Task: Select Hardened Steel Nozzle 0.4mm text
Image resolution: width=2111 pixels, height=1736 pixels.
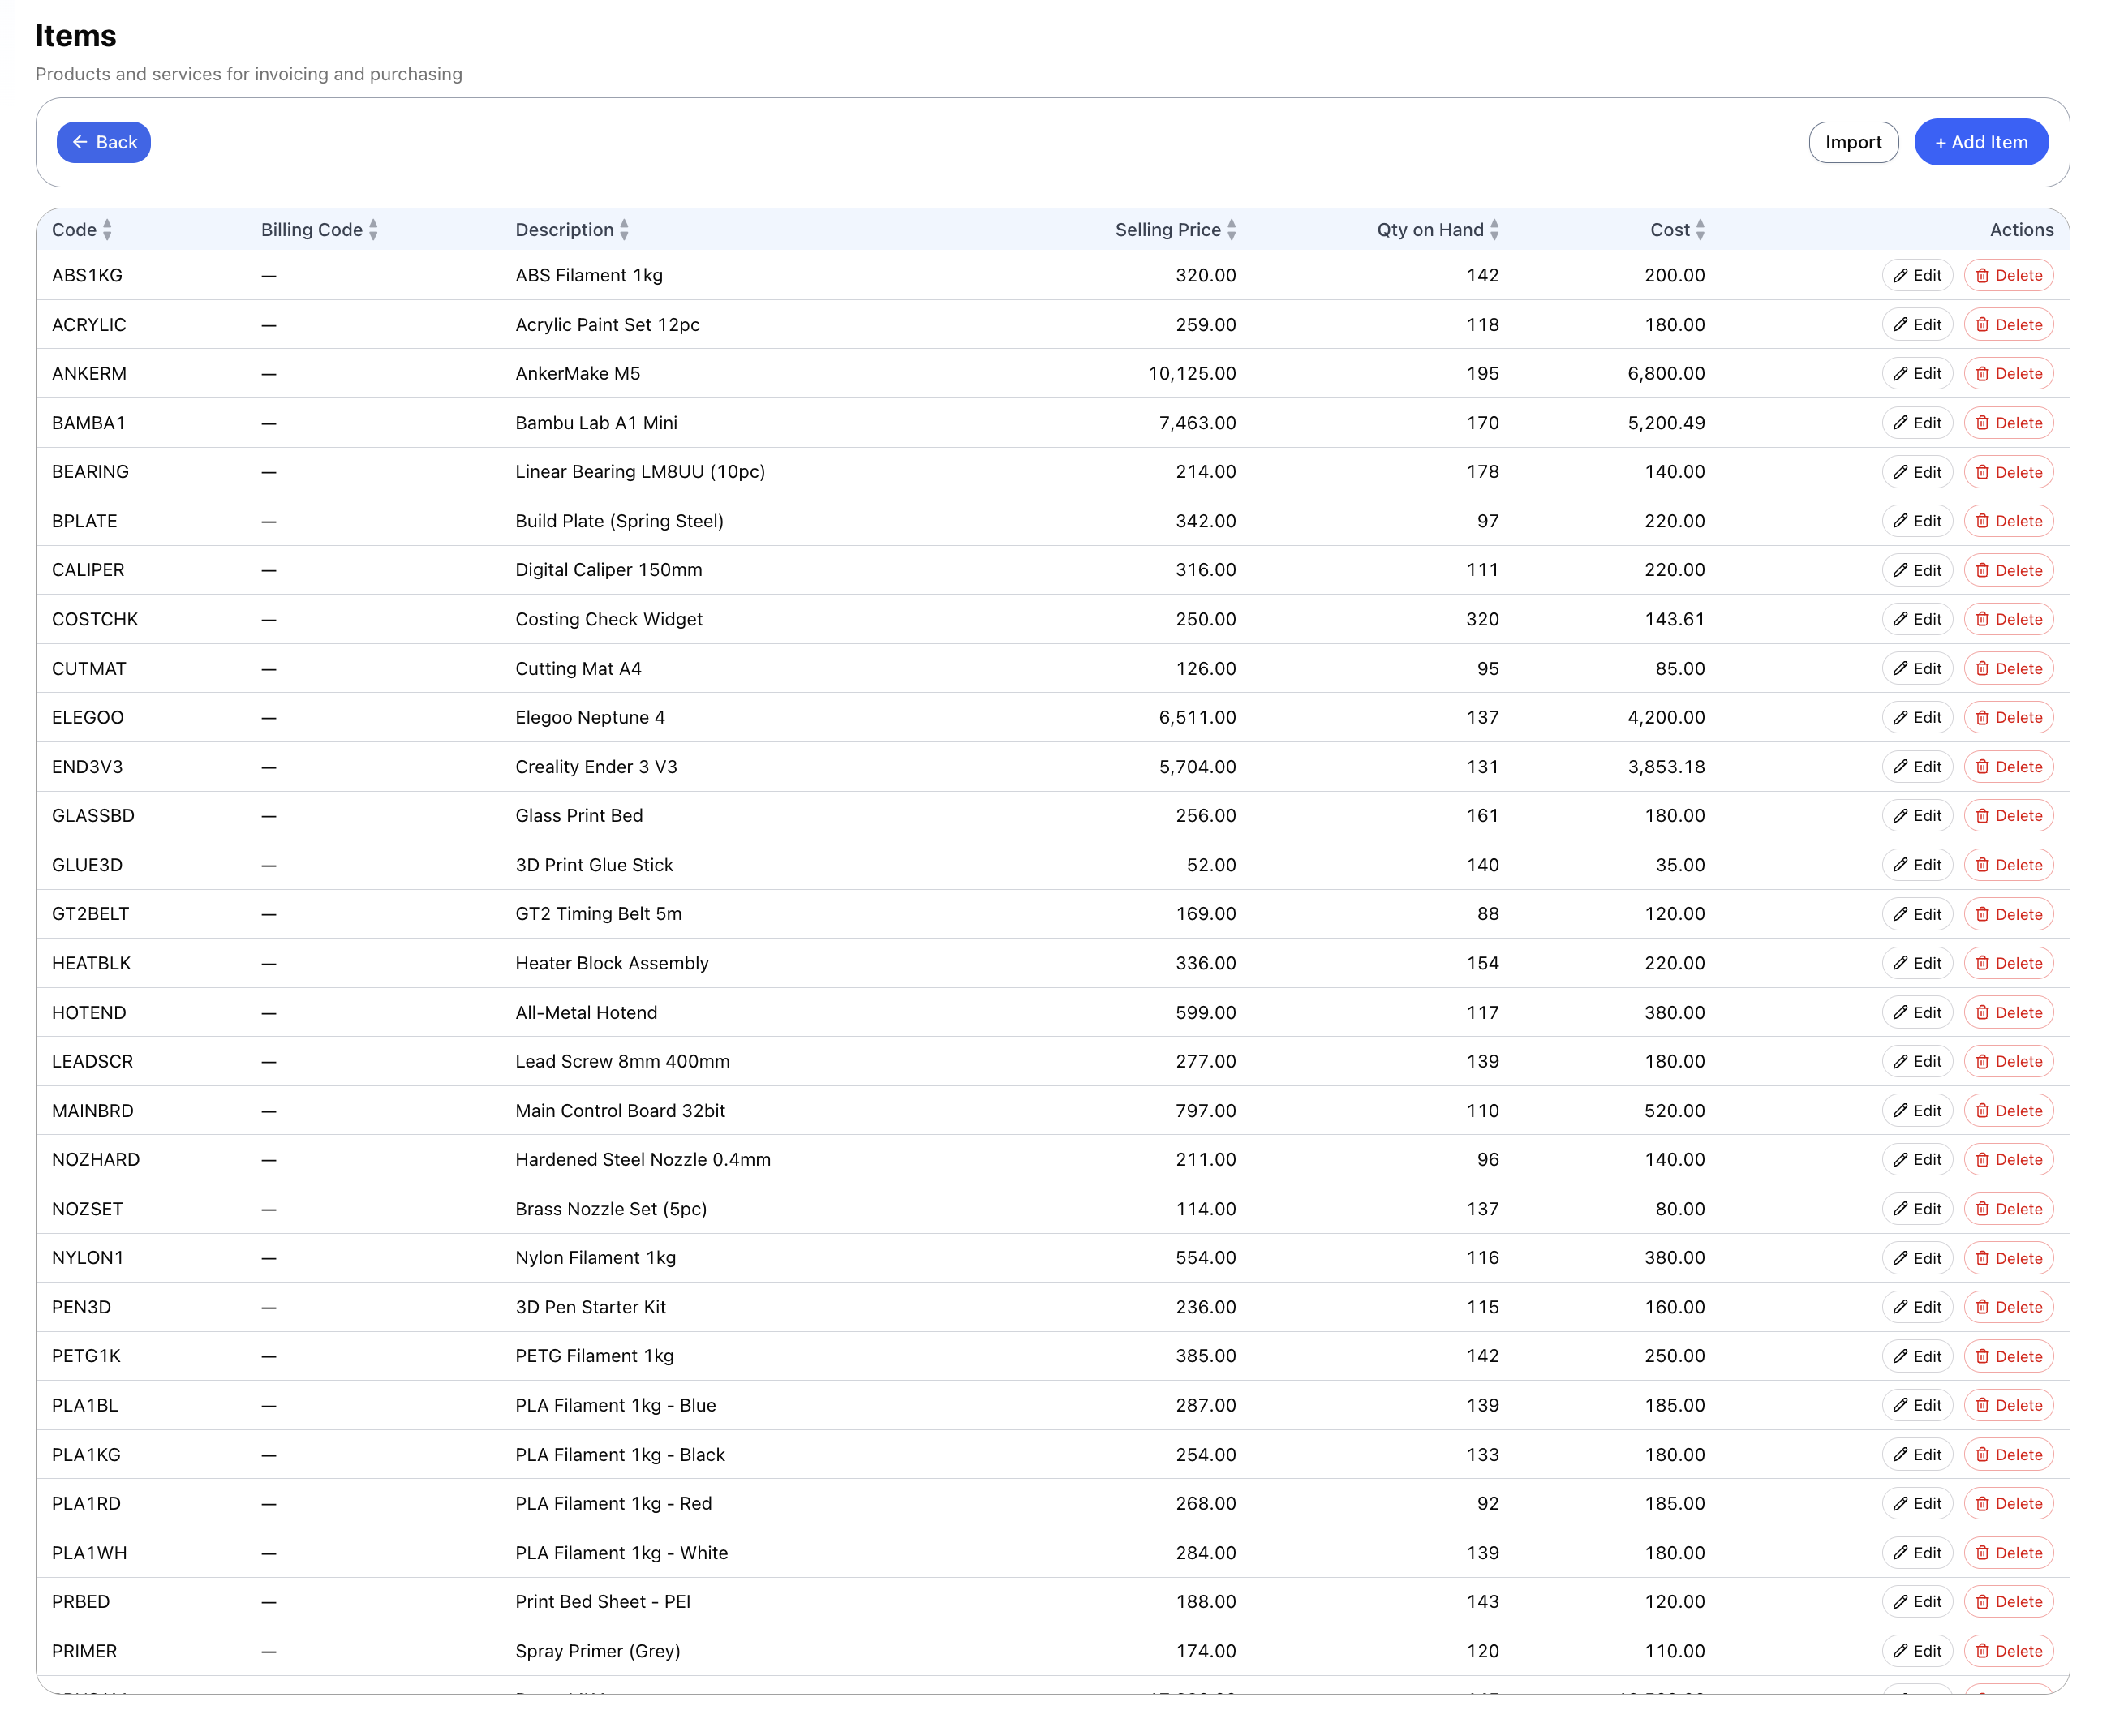Action: 643,1160
